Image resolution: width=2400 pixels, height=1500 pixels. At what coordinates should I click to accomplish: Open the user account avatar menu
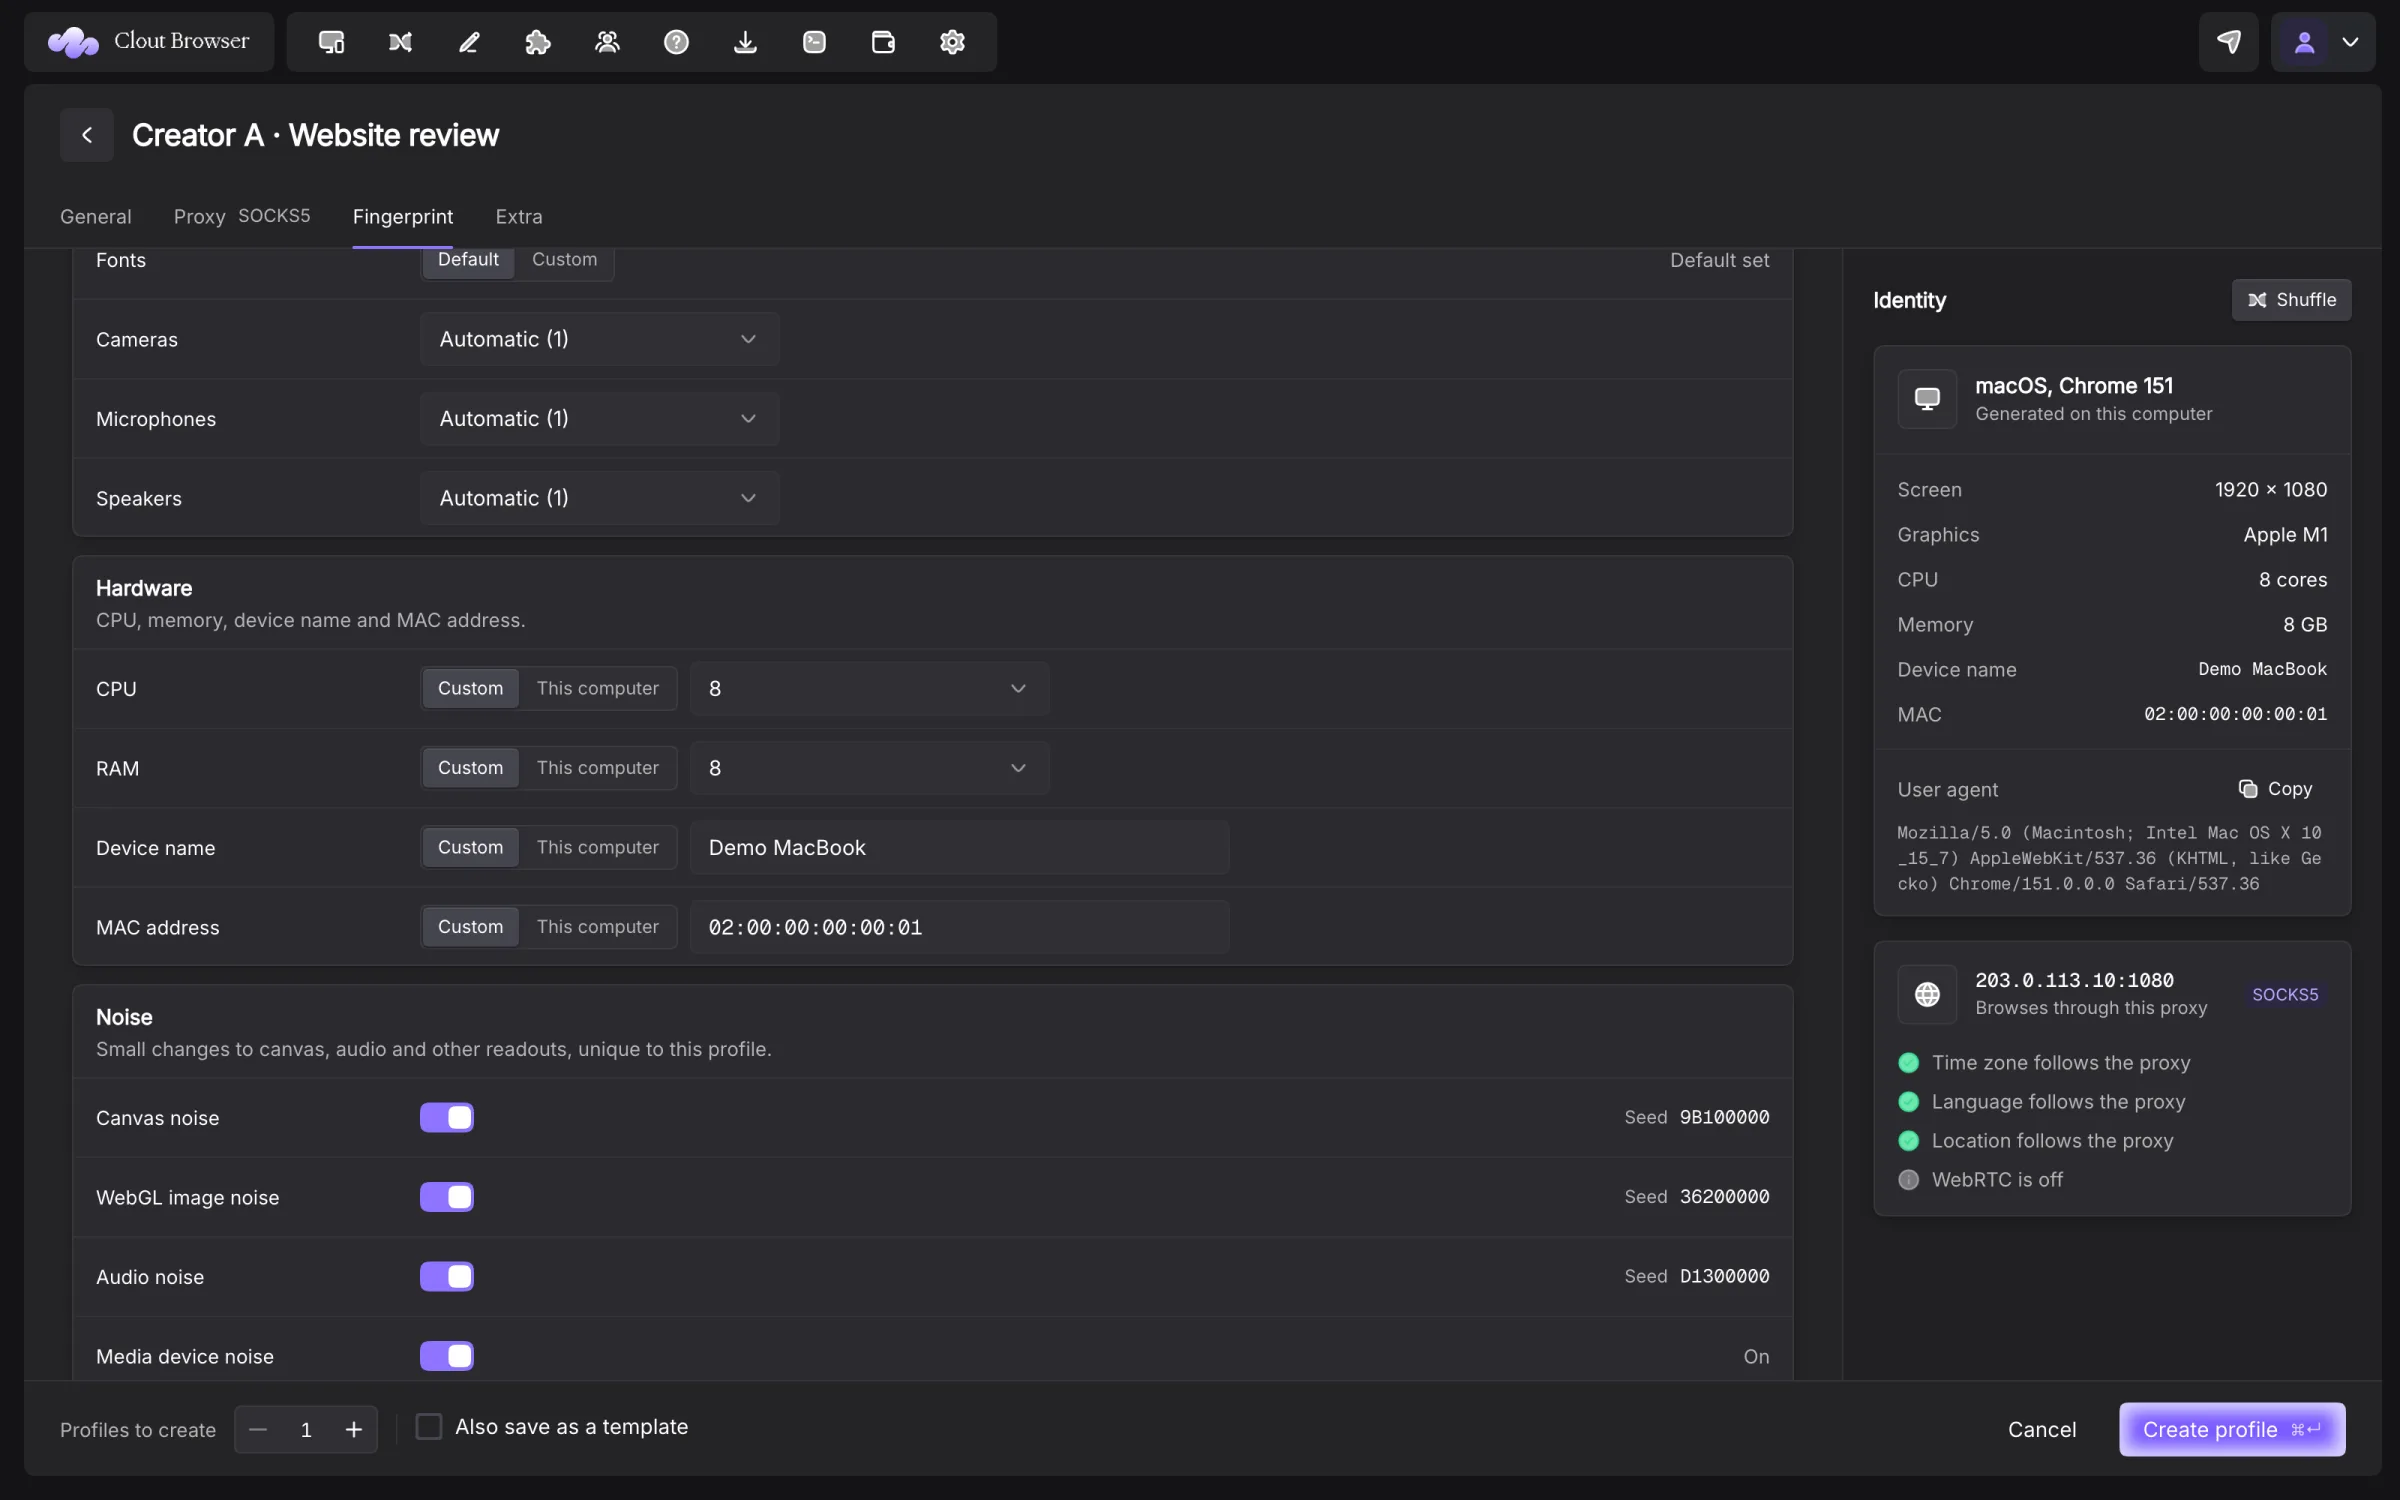(x=2322, y=42)
